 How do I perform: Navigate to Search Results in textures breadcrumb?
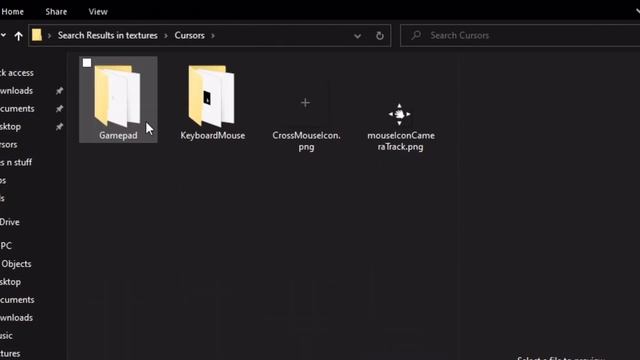click(x=107, y=36)
